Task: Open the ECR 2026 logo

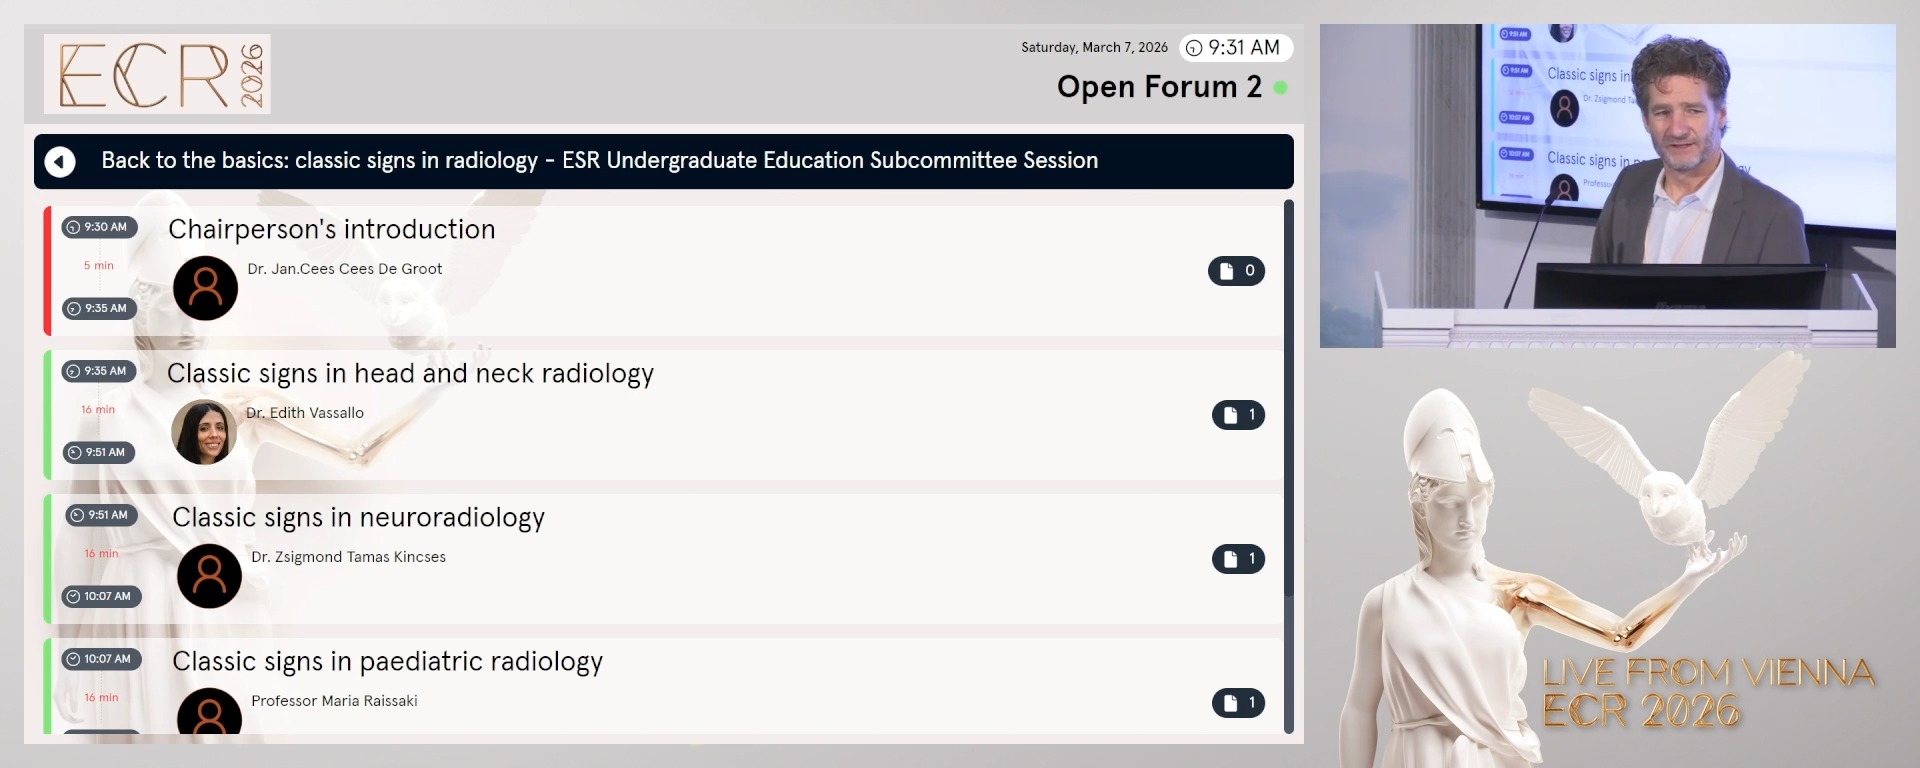Action: (x=157, y=74)
